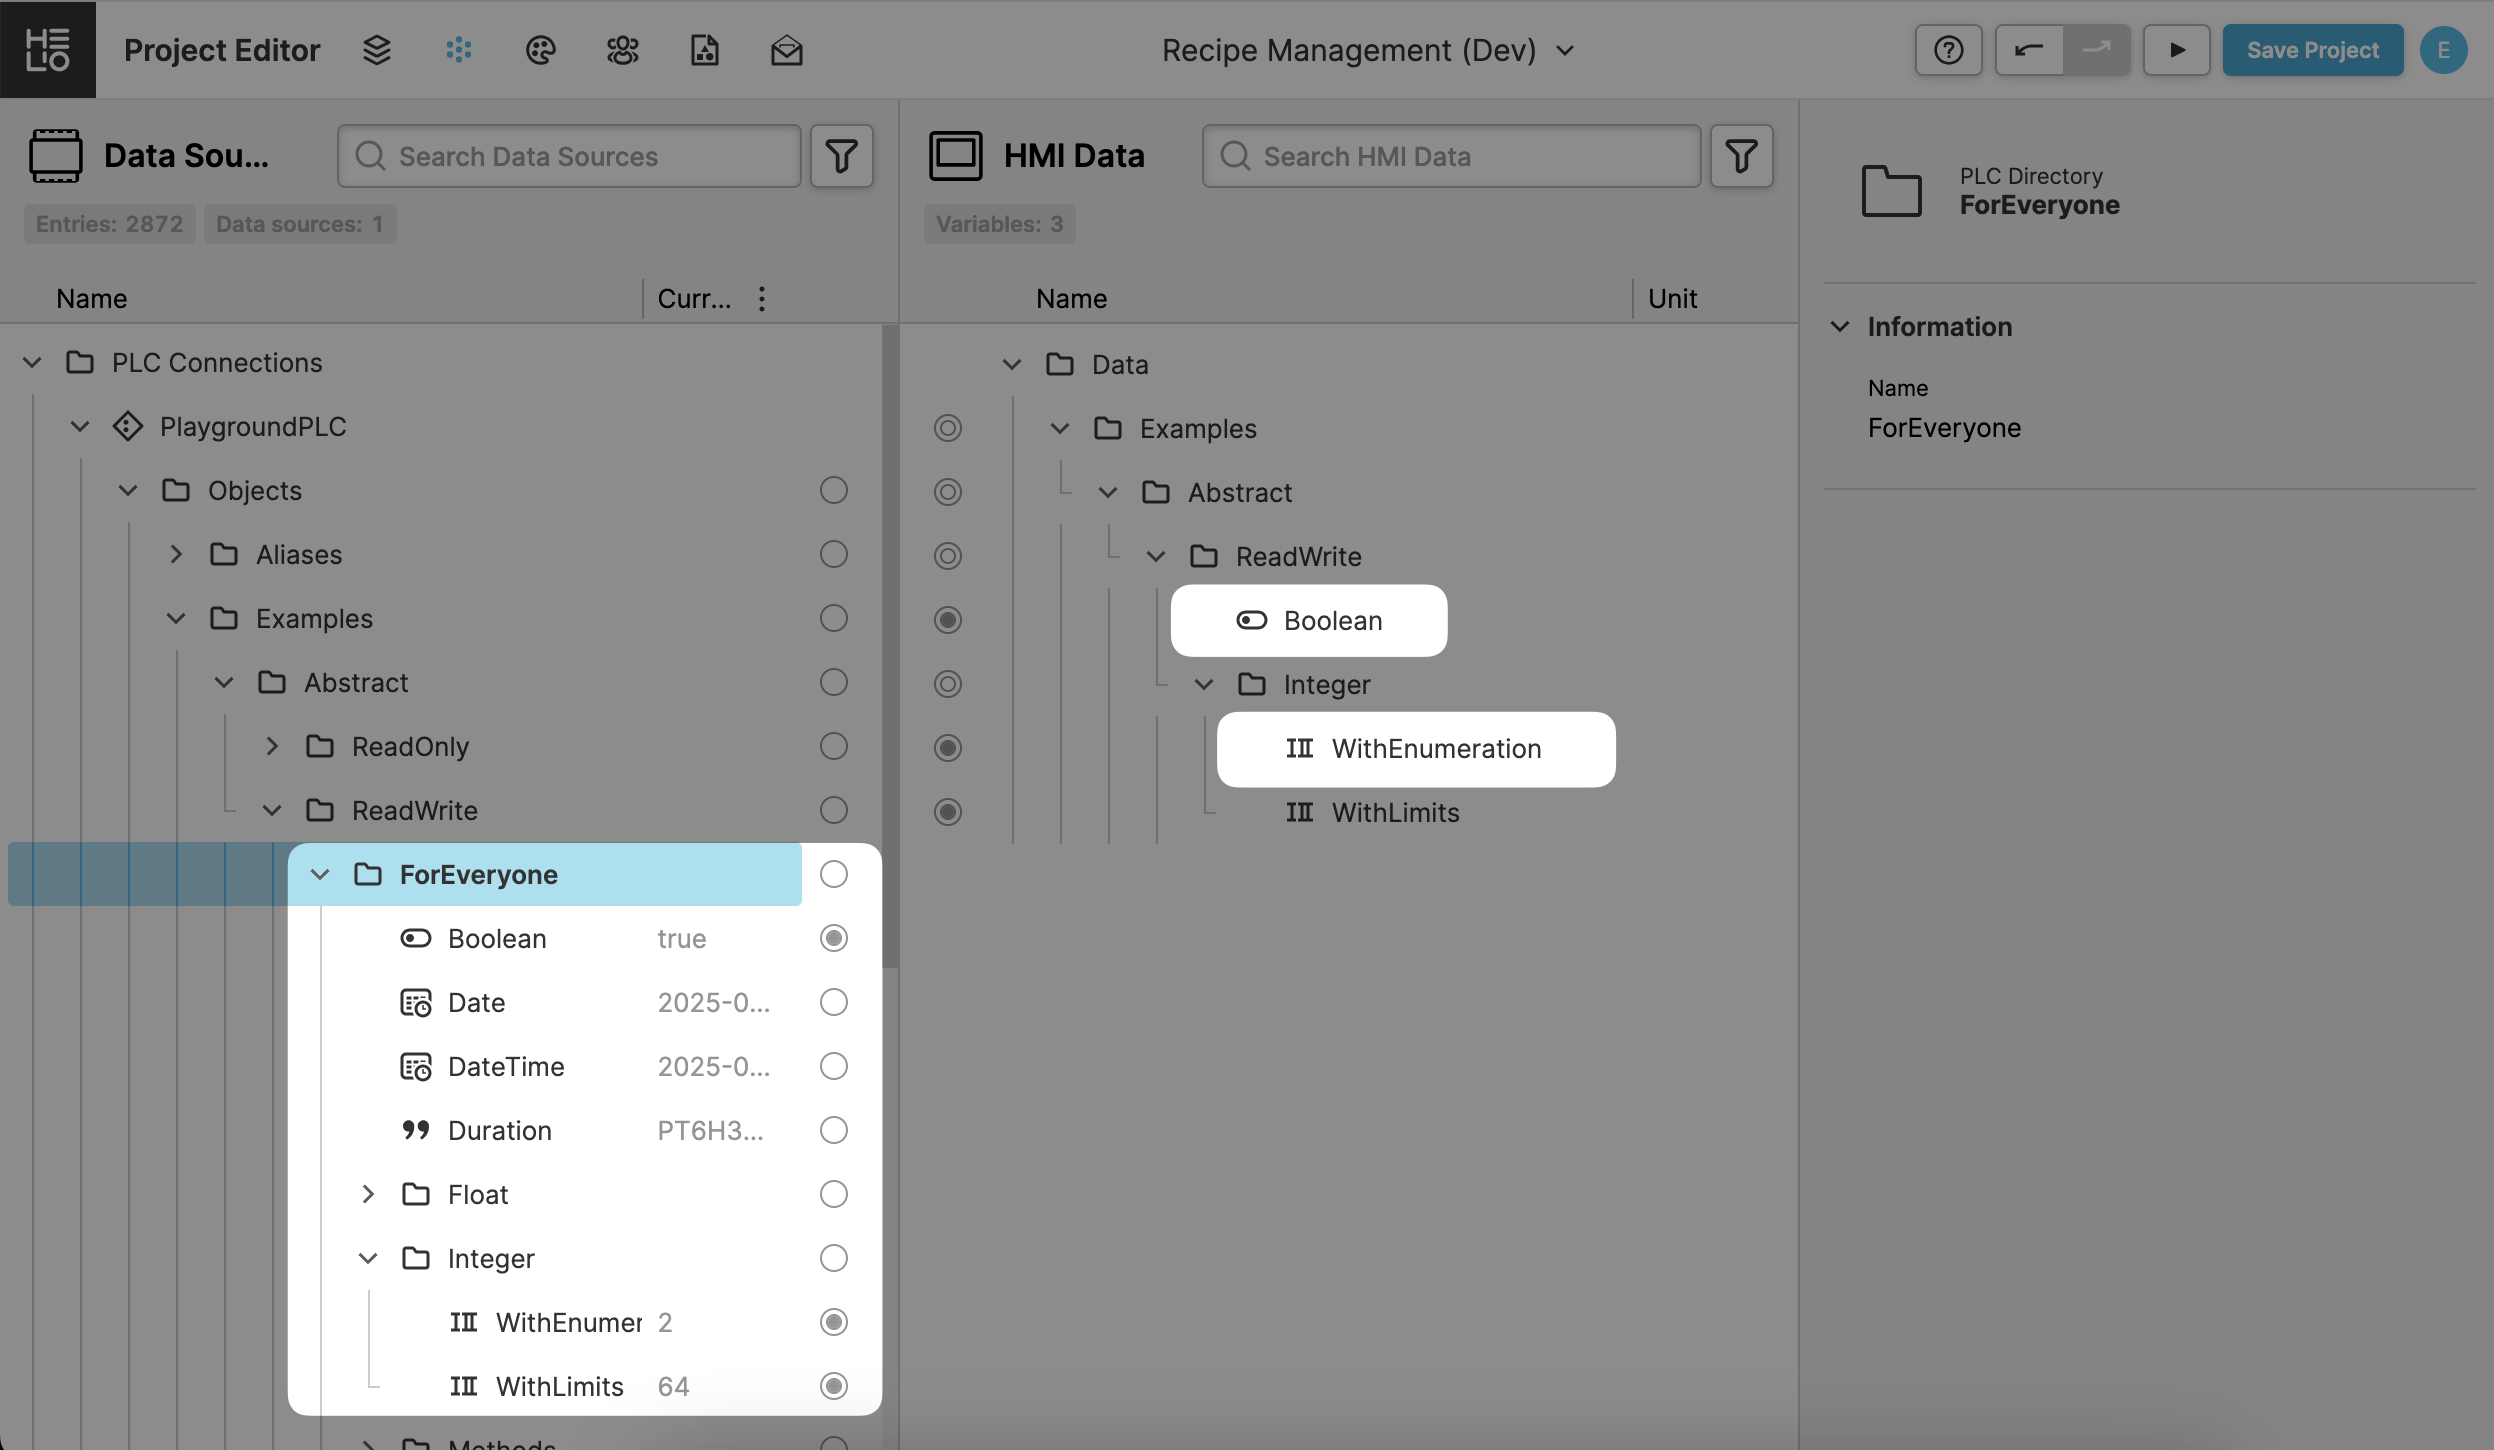
Task: Click the mail envelope icon in header
Action: coord(786,50)
